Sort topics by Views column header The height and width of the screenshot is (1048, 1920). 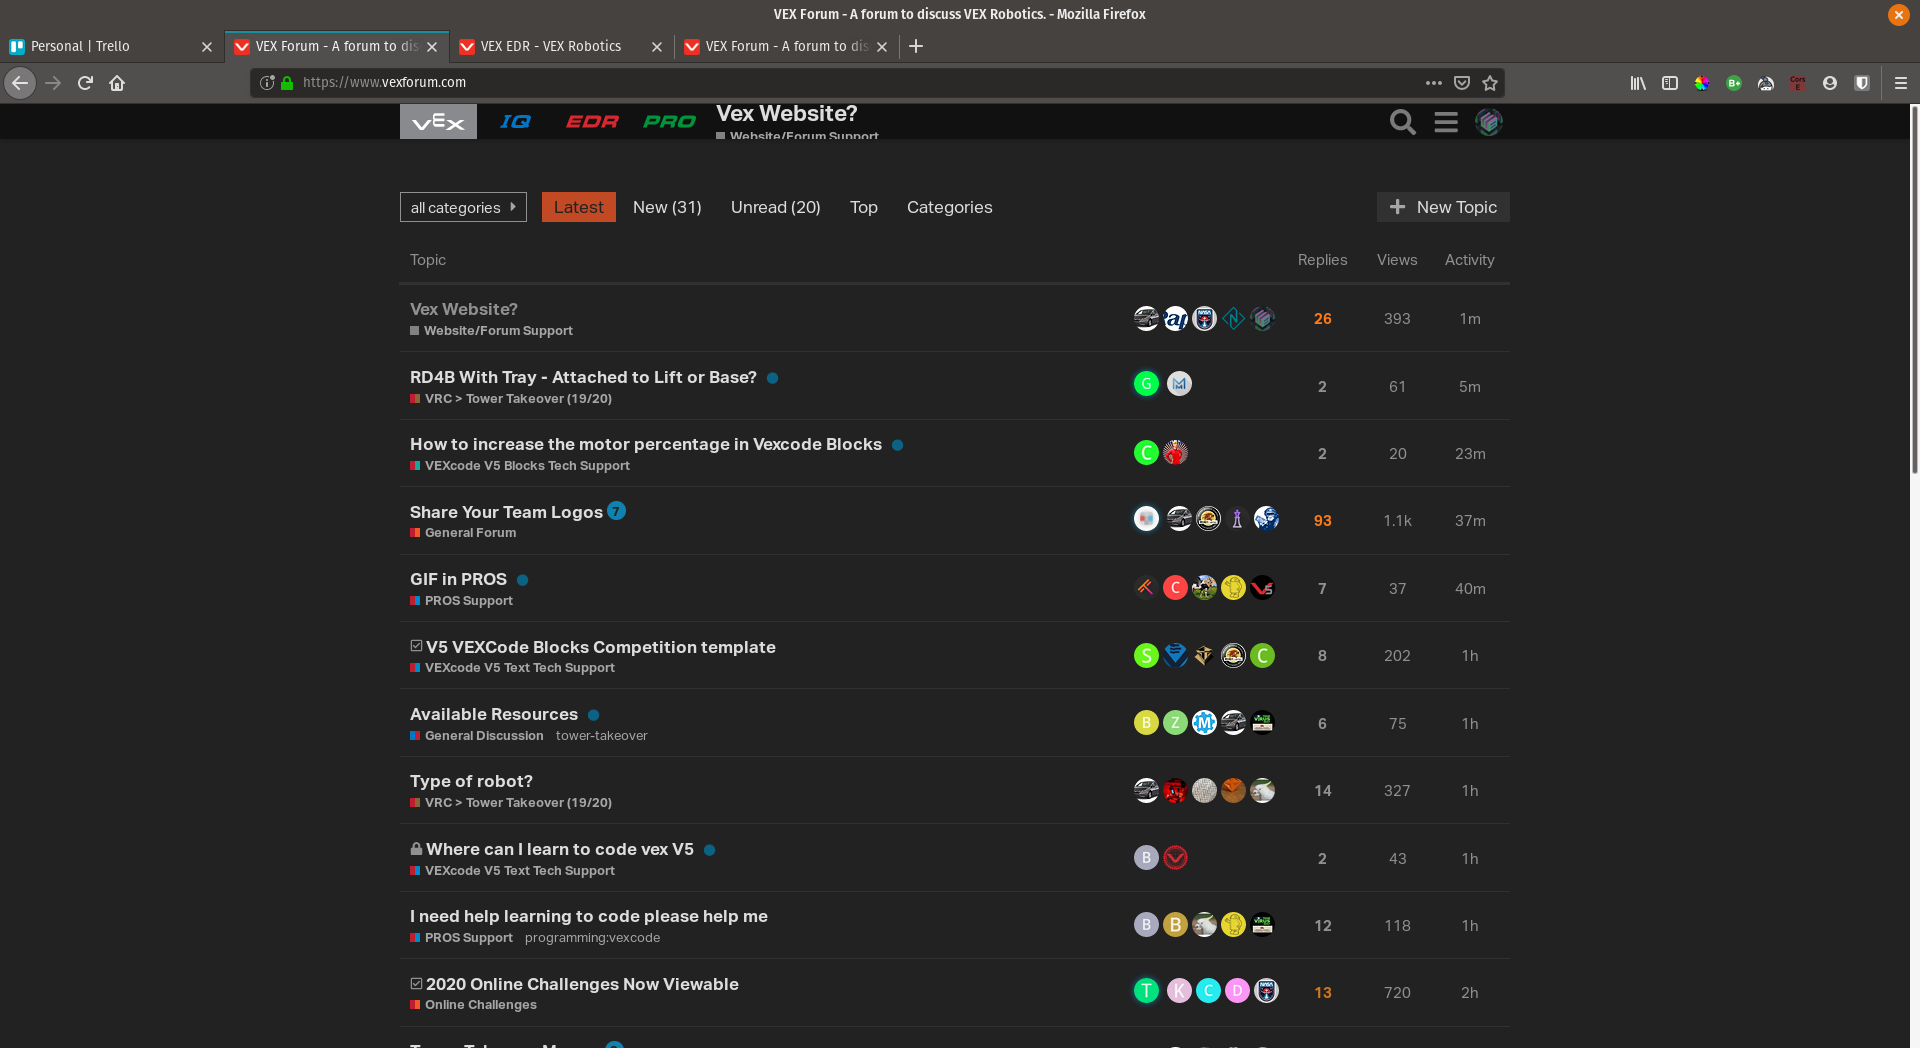click(x=1397, y=260)
